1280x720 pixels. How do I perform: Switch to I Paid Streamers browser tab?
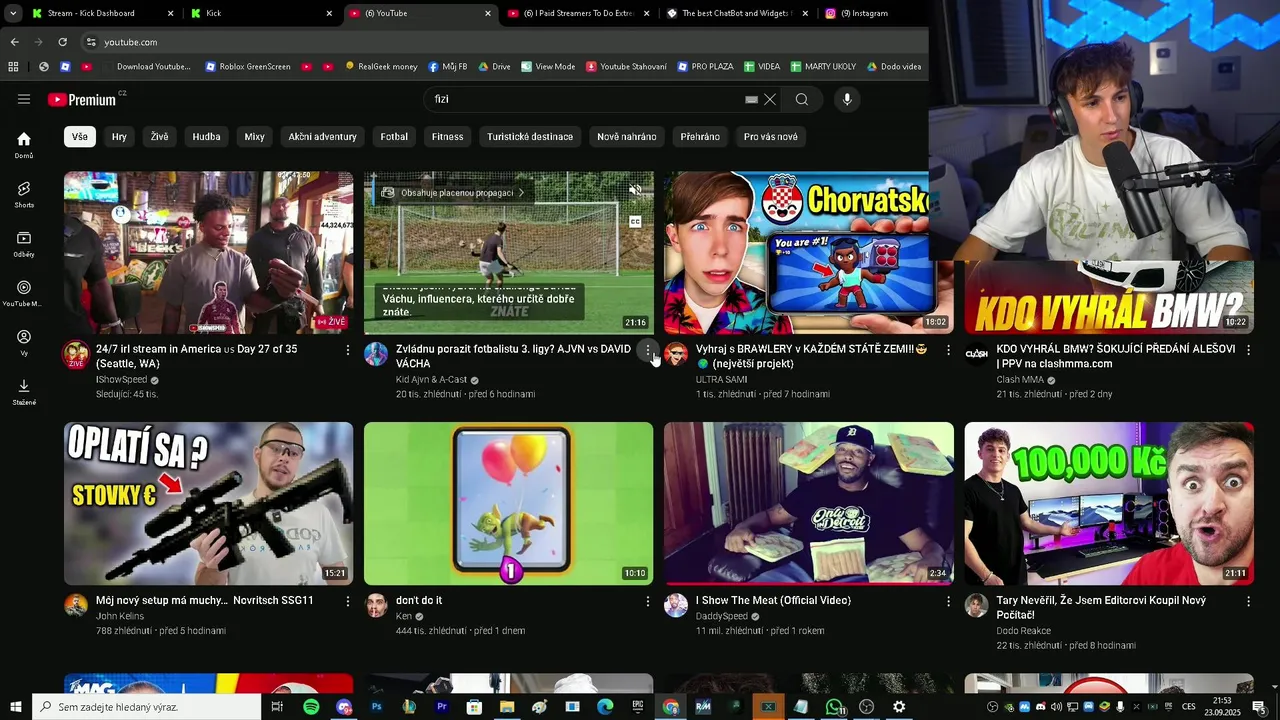pos(579,13)
